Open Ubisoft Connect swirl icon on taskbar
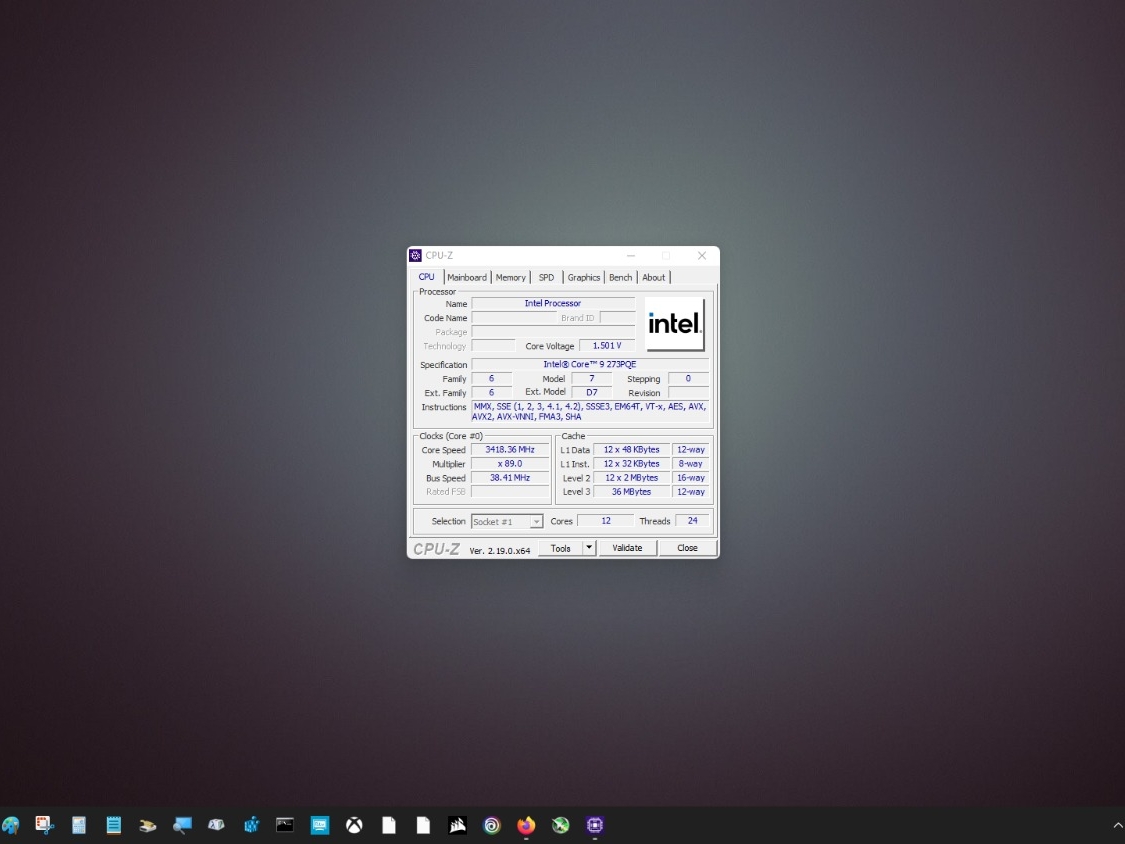The width and height of the screenshot is (1125, 844). click(x=491, y=825)
